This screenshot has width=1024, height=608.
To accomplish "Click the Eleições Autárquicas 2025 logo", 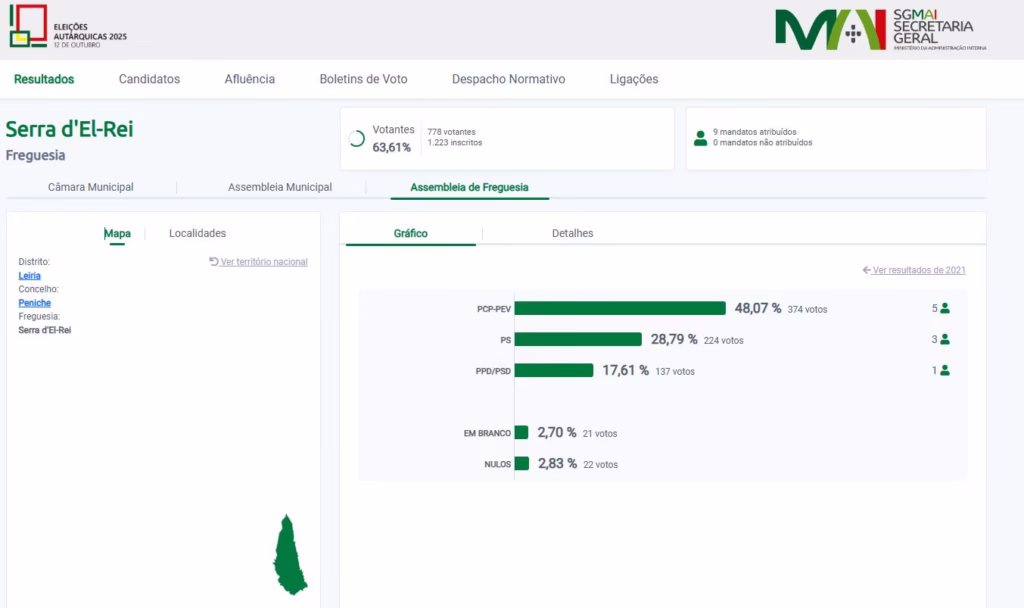I will pos(68,27).
